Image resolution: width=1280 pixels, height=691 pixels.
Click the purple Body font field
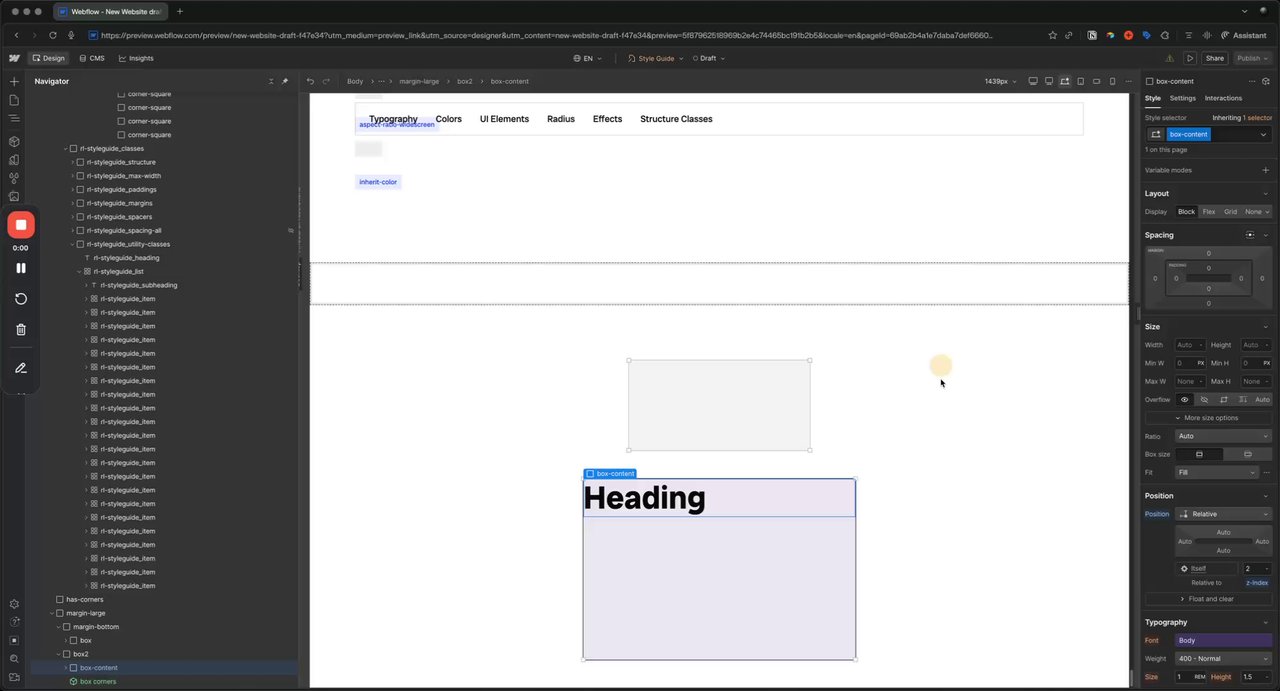point(1224,640)
